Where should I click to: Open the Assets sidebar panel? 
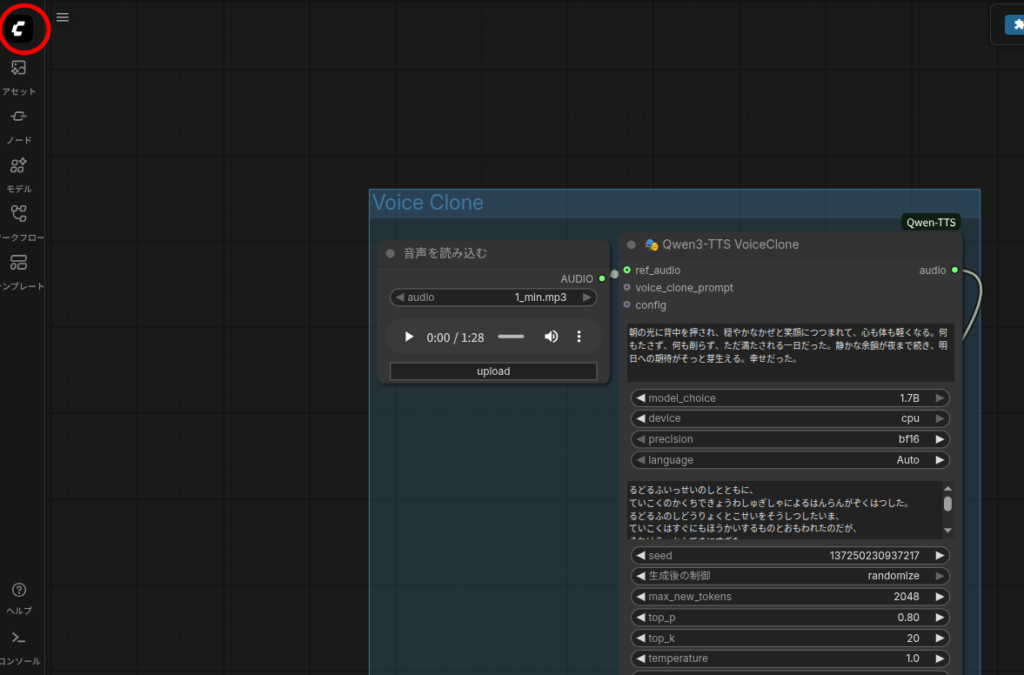pos(19,76)
